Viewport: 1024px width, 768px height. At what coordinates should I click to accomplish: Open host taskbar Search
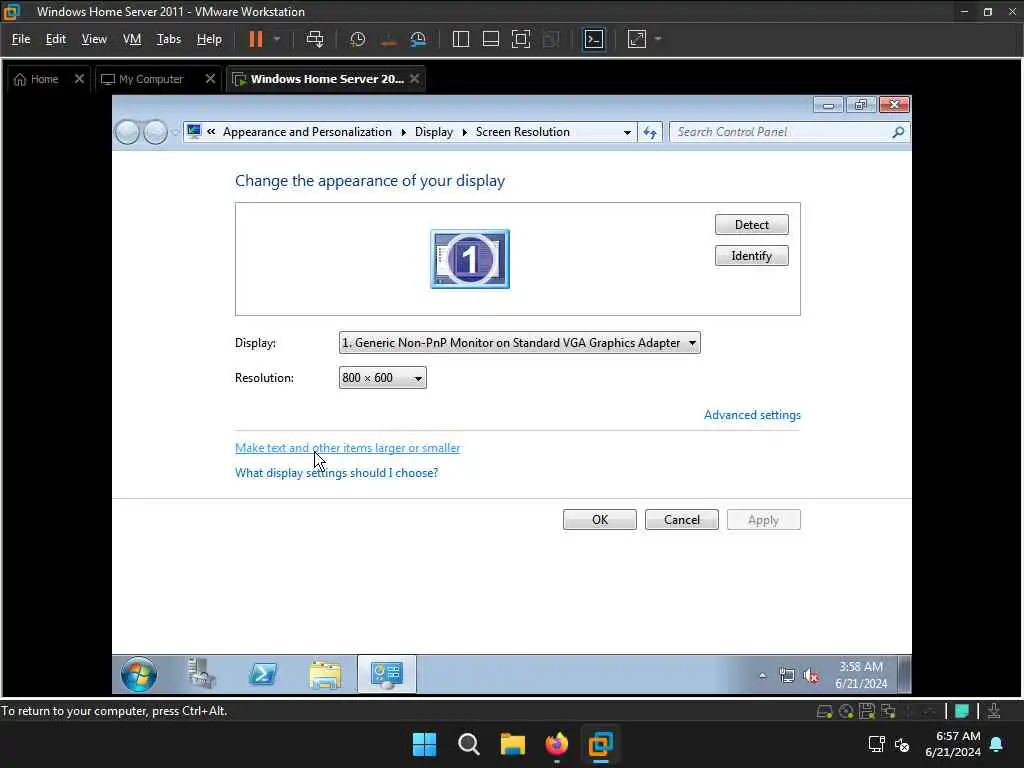[x=468, y=744]
